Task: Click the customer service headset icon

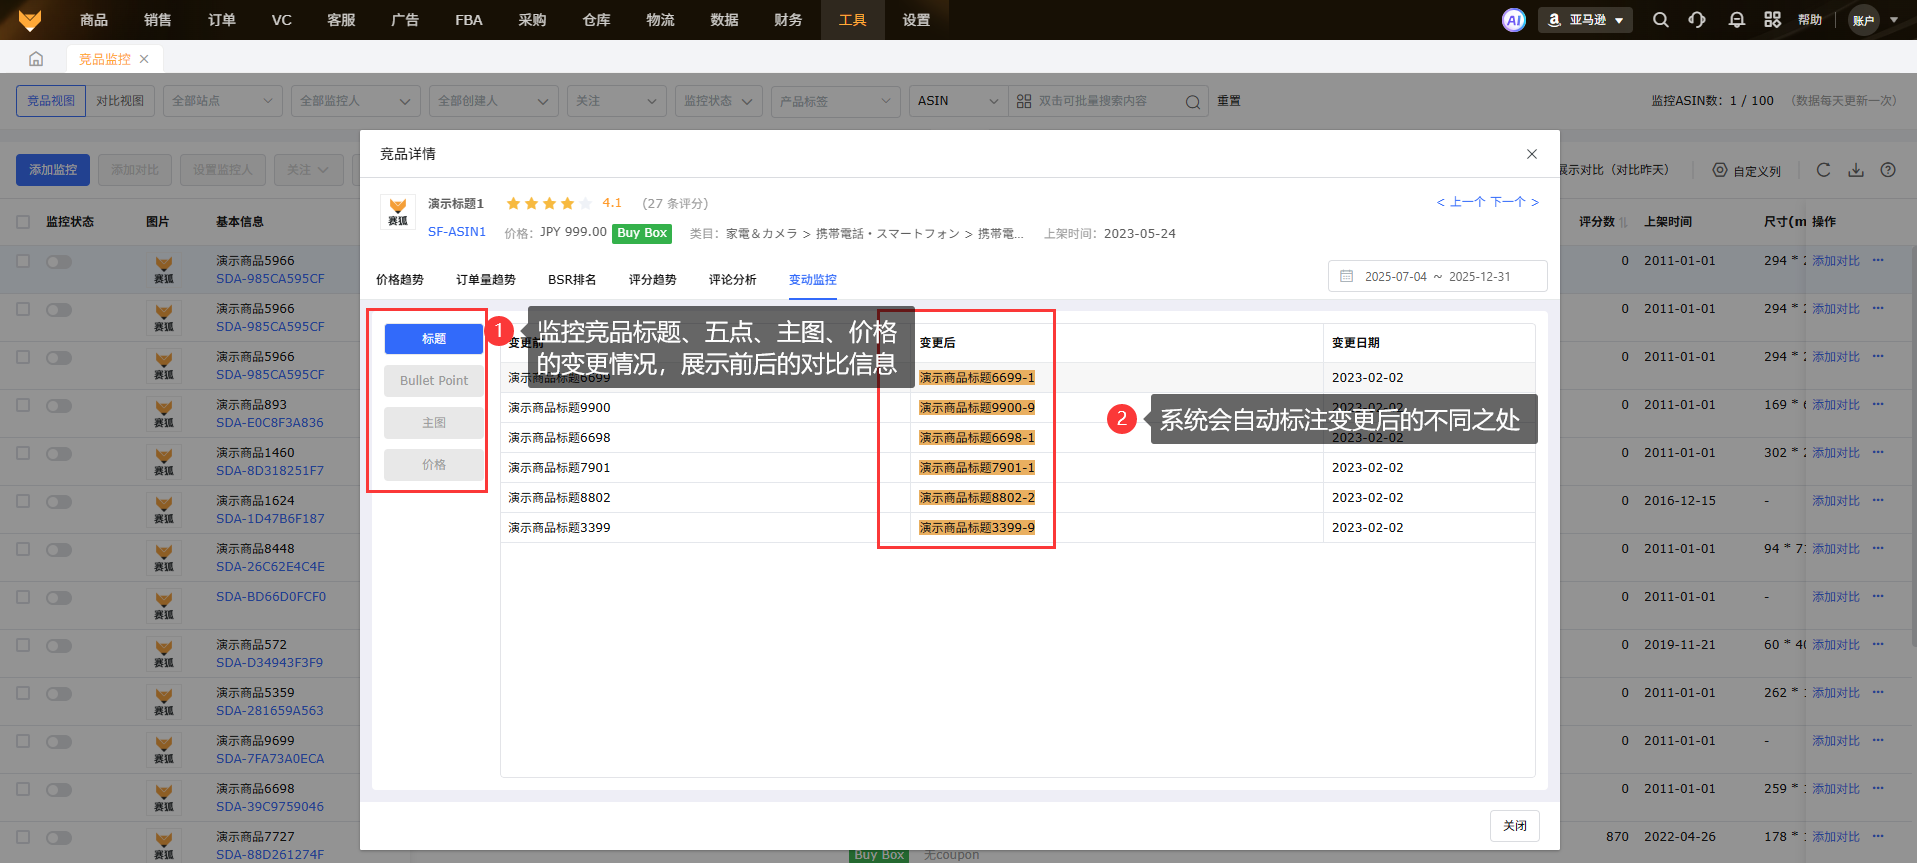Action: pyautogui.click(x=1697, y=20)
